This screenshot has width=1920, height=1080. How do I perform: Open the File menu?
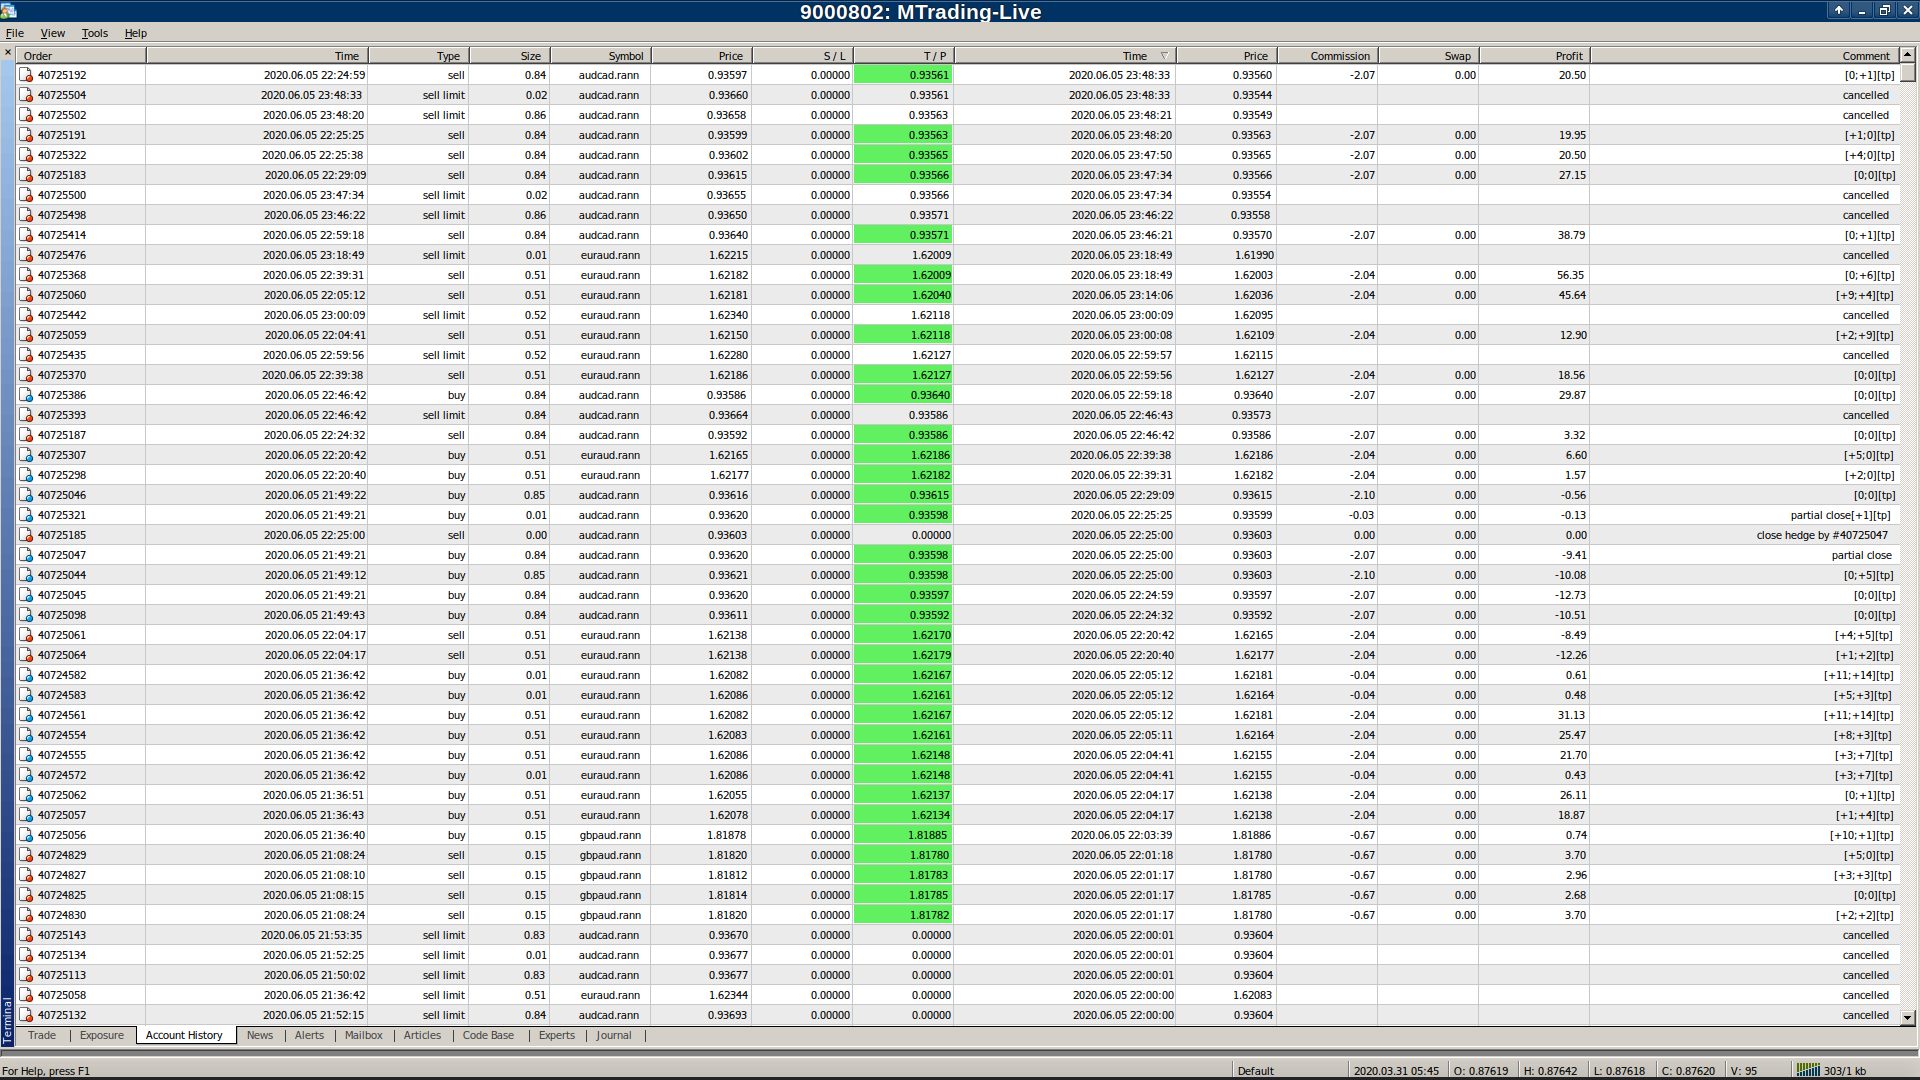[x=15, y=33]
